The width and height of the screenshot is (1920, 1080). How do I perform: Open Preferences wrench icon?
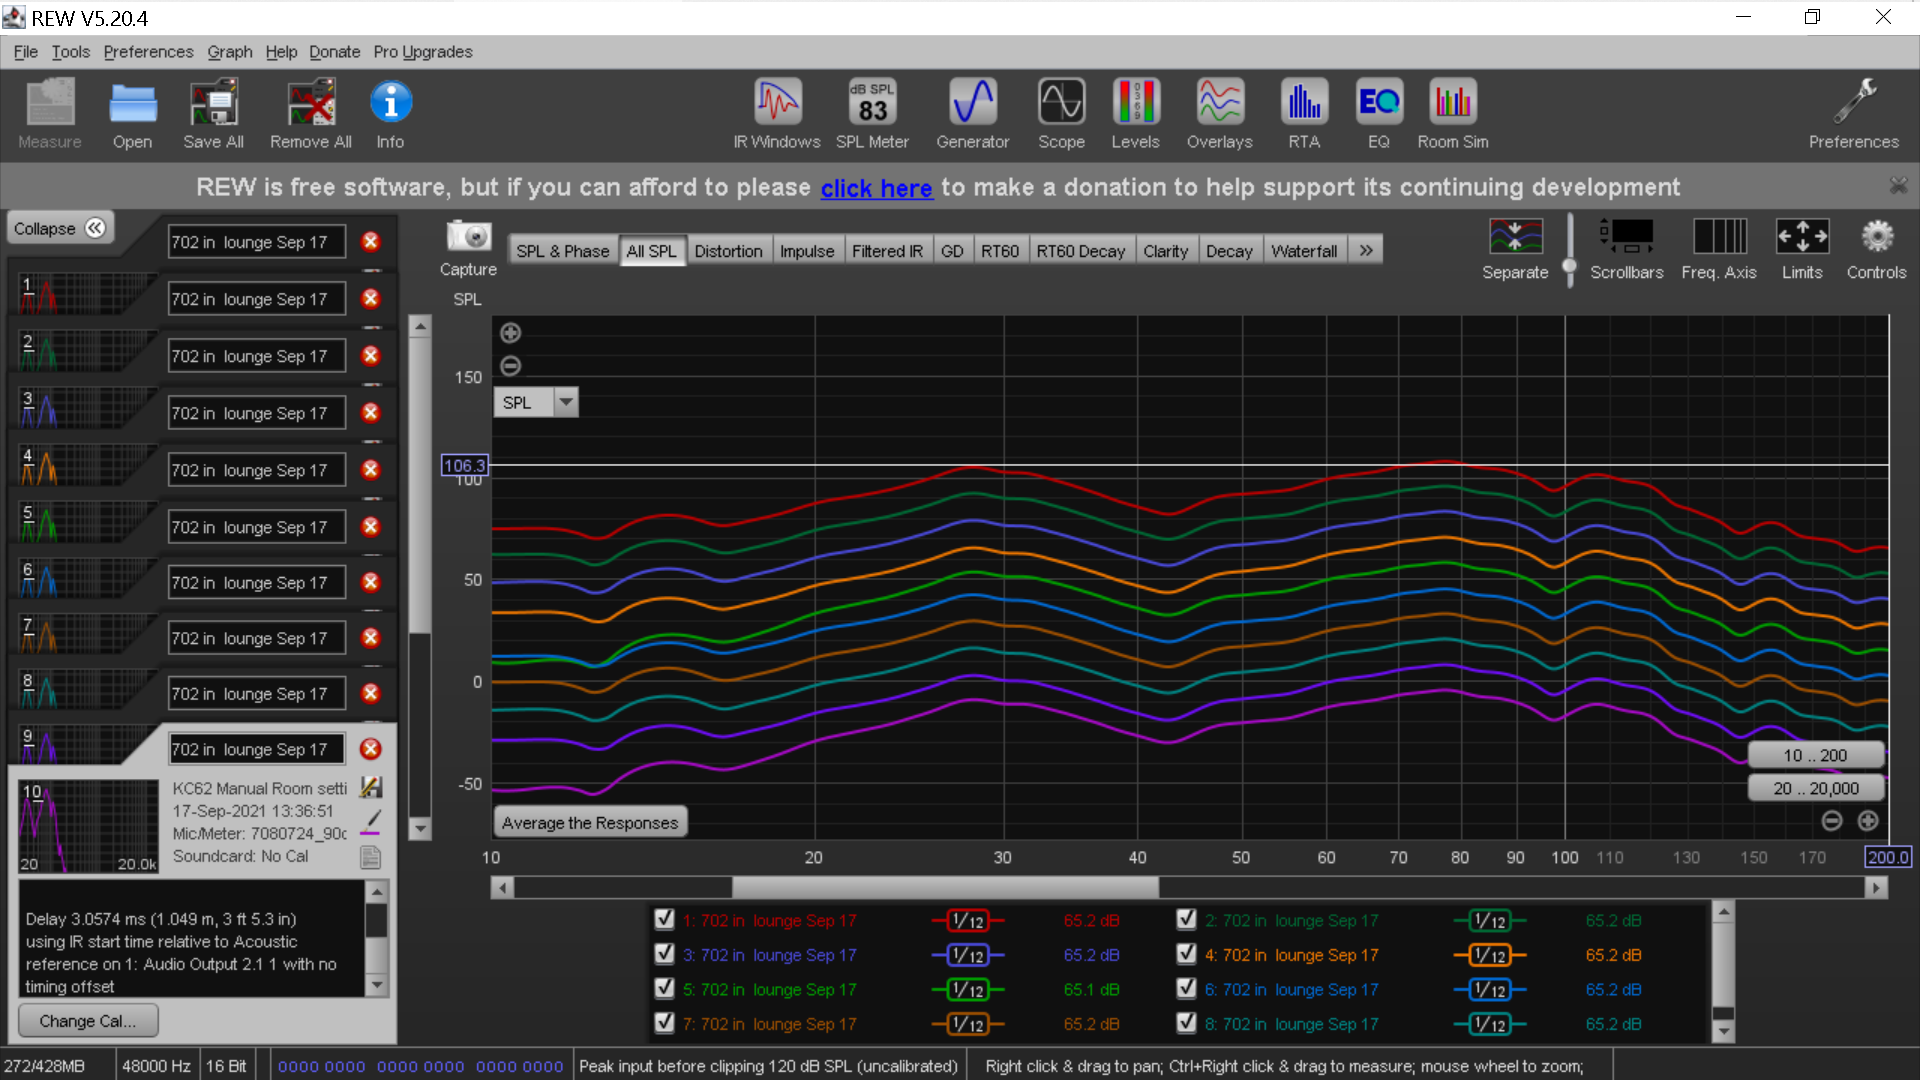click(x=1853, y=113)
